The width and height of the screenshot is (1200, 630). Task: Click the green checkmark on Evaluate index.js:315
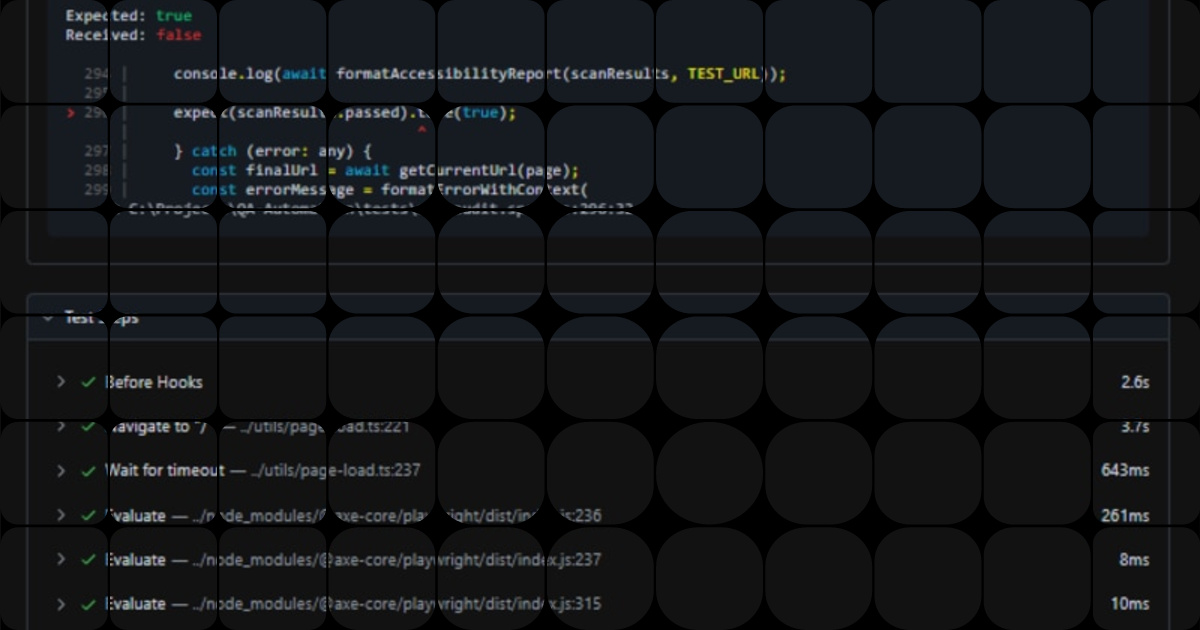[x=88, y=604]
